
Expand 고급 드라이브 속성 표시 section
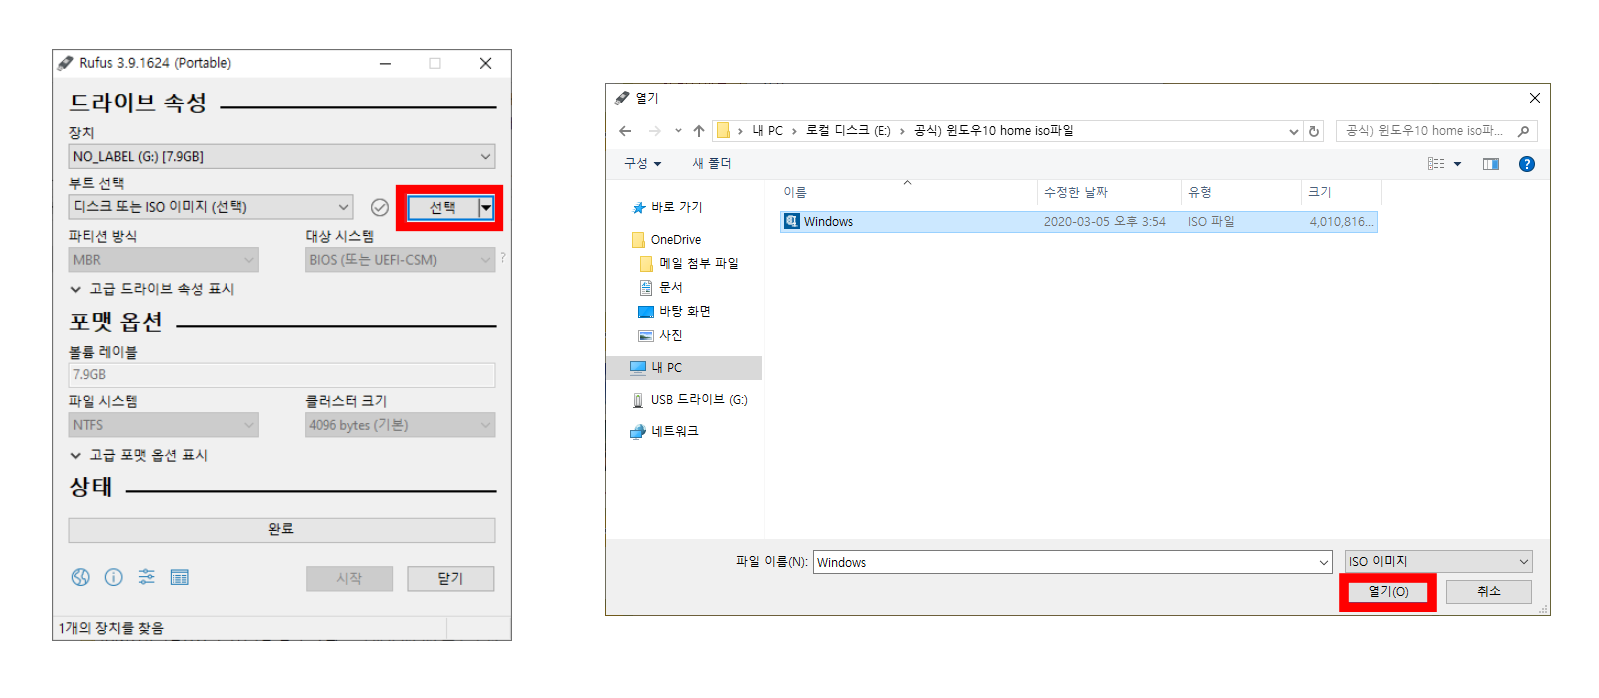(x=152, y=289)
